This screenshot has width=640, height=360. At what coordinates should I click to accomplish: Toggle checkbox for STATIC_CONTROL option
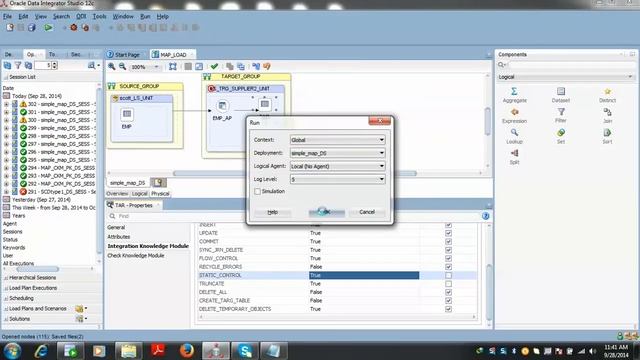[448, 276]
